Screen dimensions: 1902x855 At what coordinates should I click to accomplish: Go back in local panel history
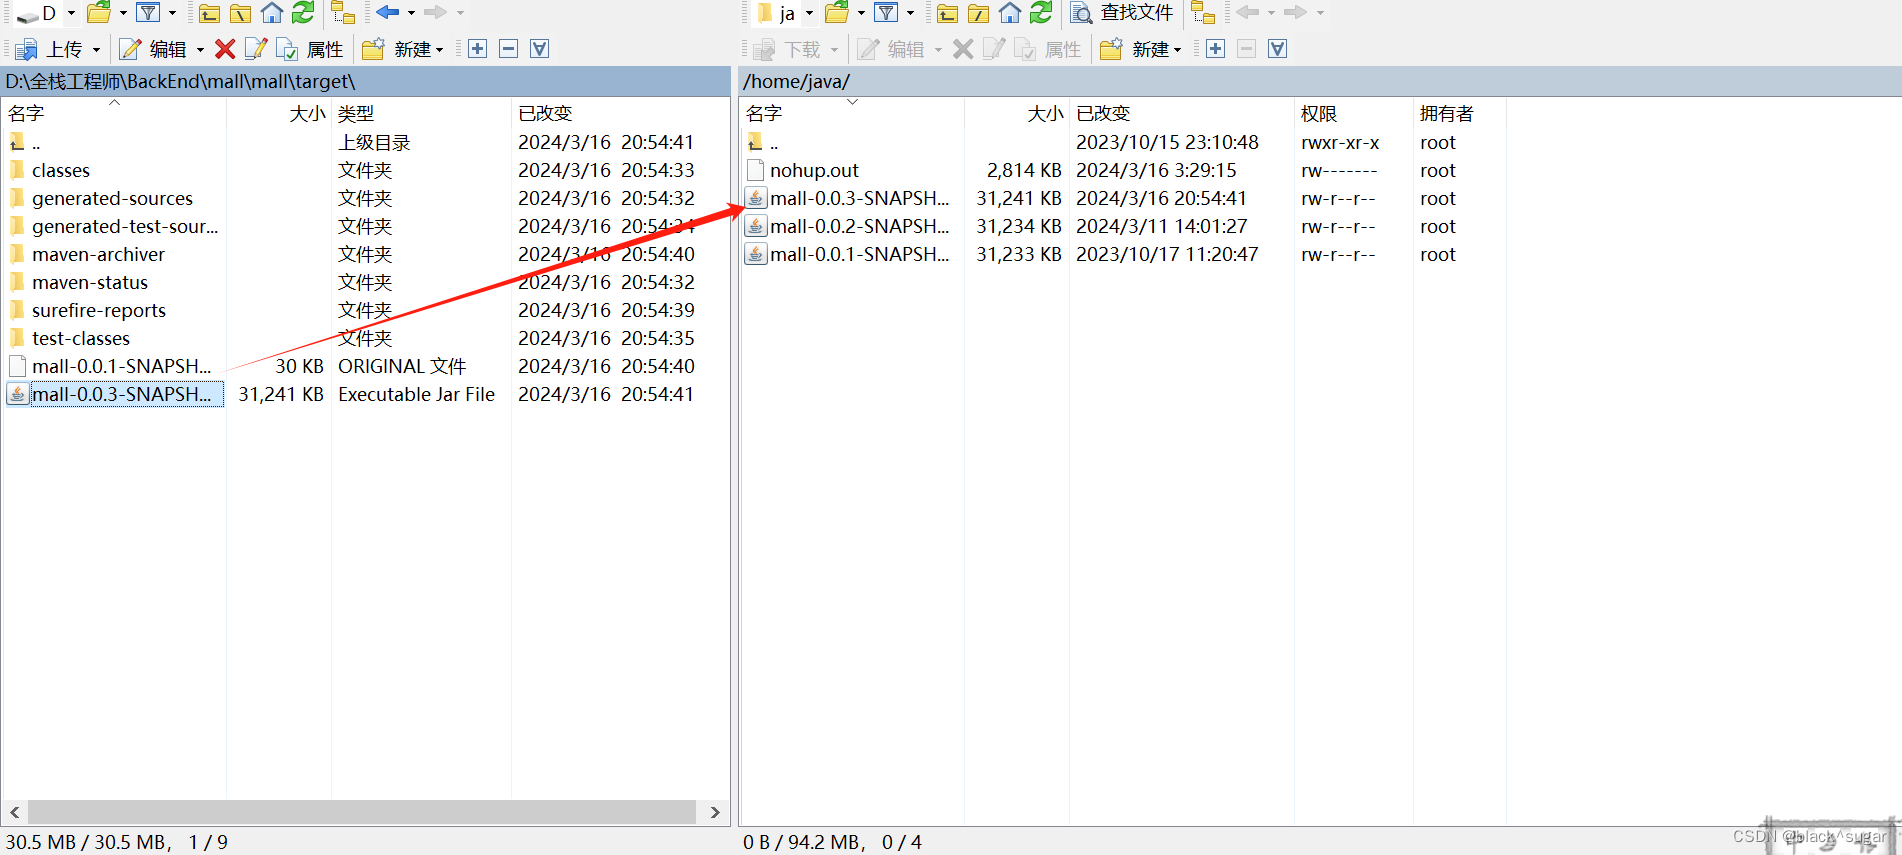click(x=388, y=13)
